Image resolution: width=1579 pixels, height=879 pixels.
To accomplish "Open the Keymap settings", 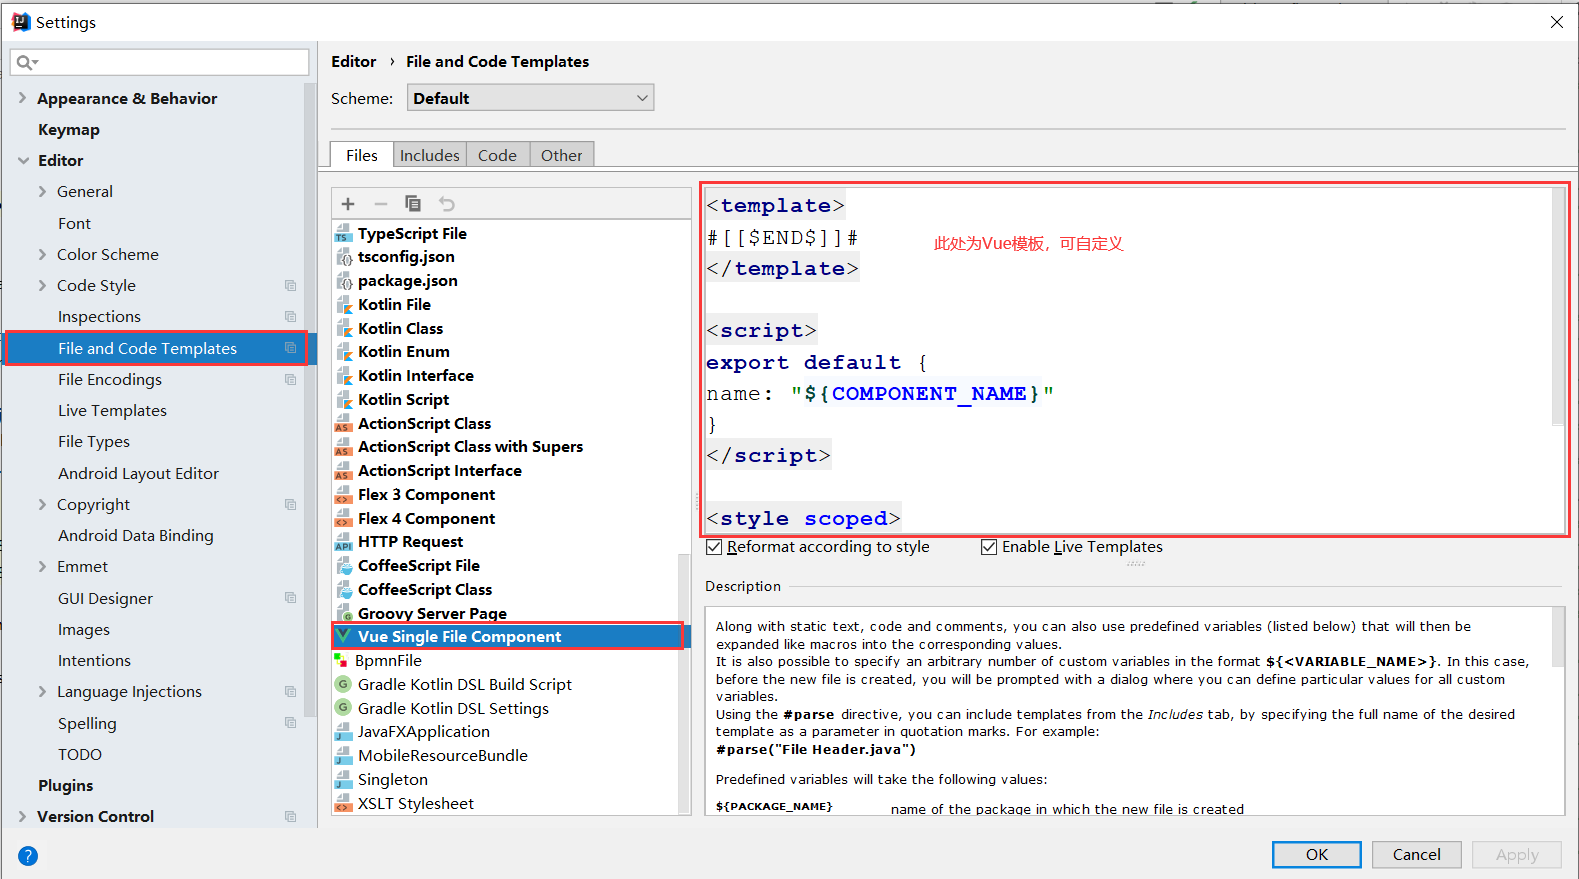I will point(69,129).
